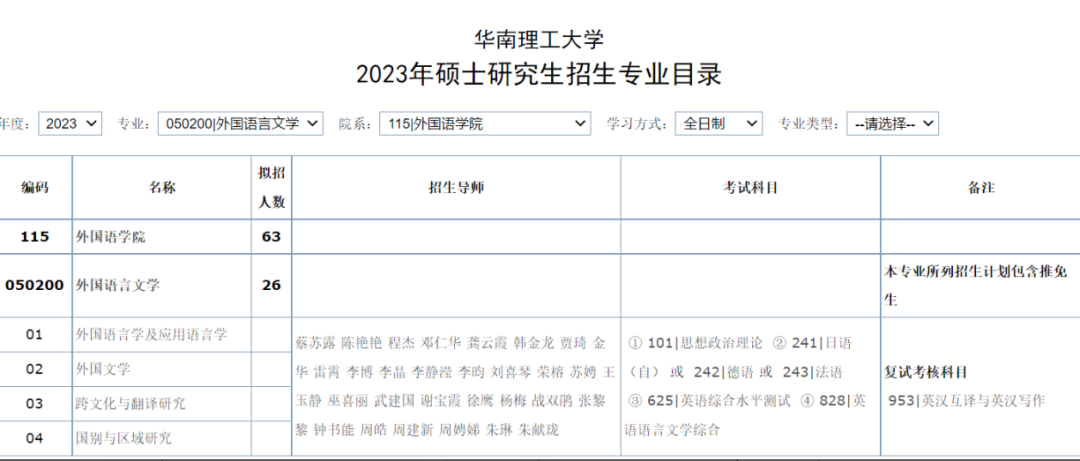Click the 625|英语综合水平测试 exam subject

[719, 401]
